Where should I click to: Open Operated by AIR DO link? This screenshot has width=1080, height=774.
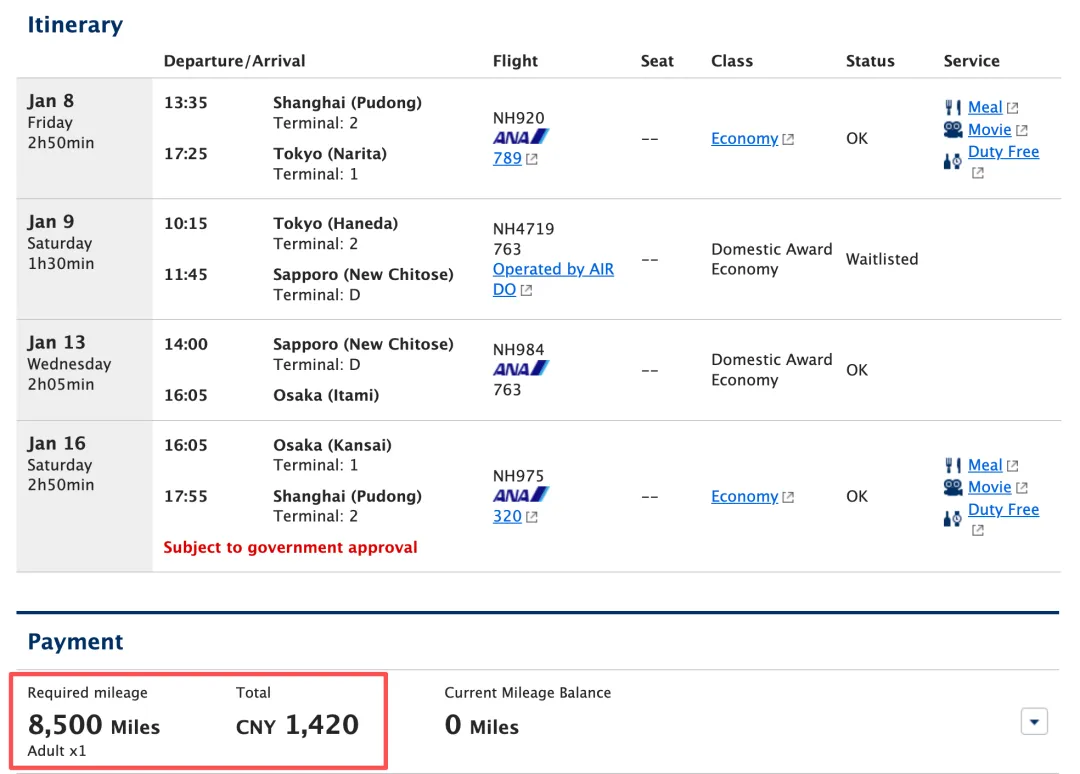(x=553, y=280)
